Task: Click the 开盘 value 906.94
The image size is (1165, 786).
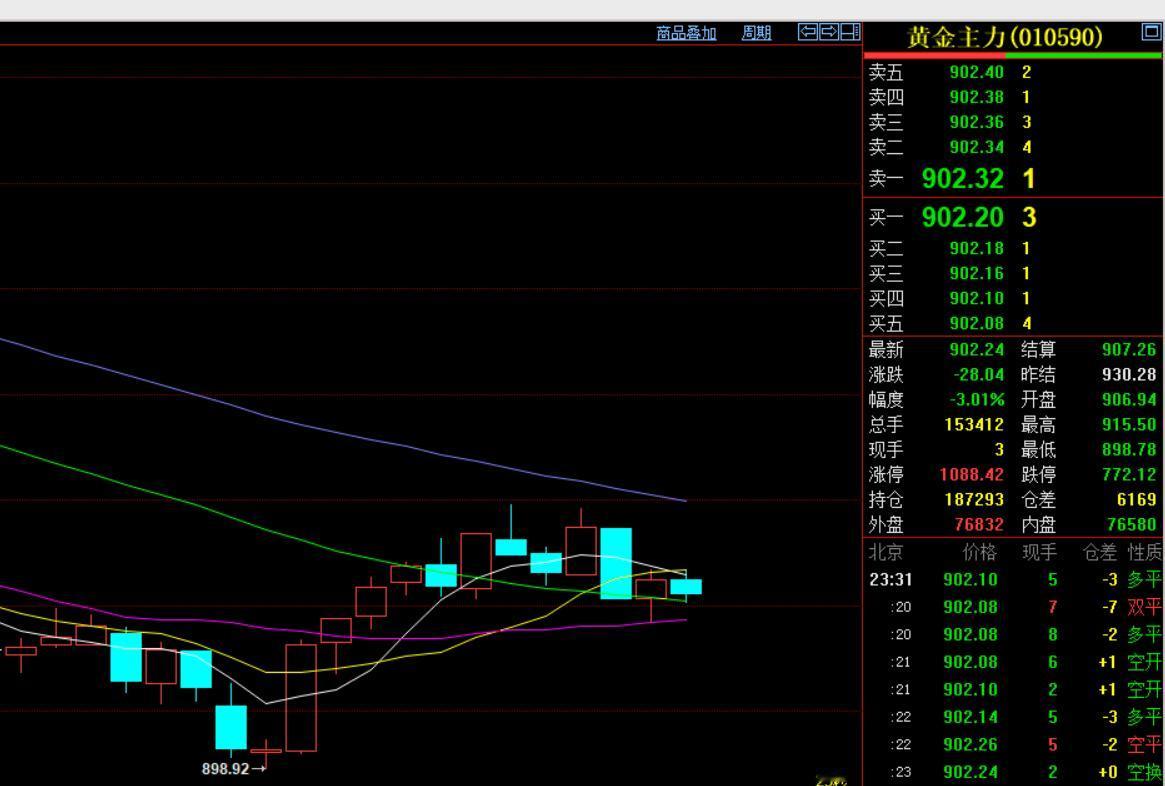Action: [1129, 400]
